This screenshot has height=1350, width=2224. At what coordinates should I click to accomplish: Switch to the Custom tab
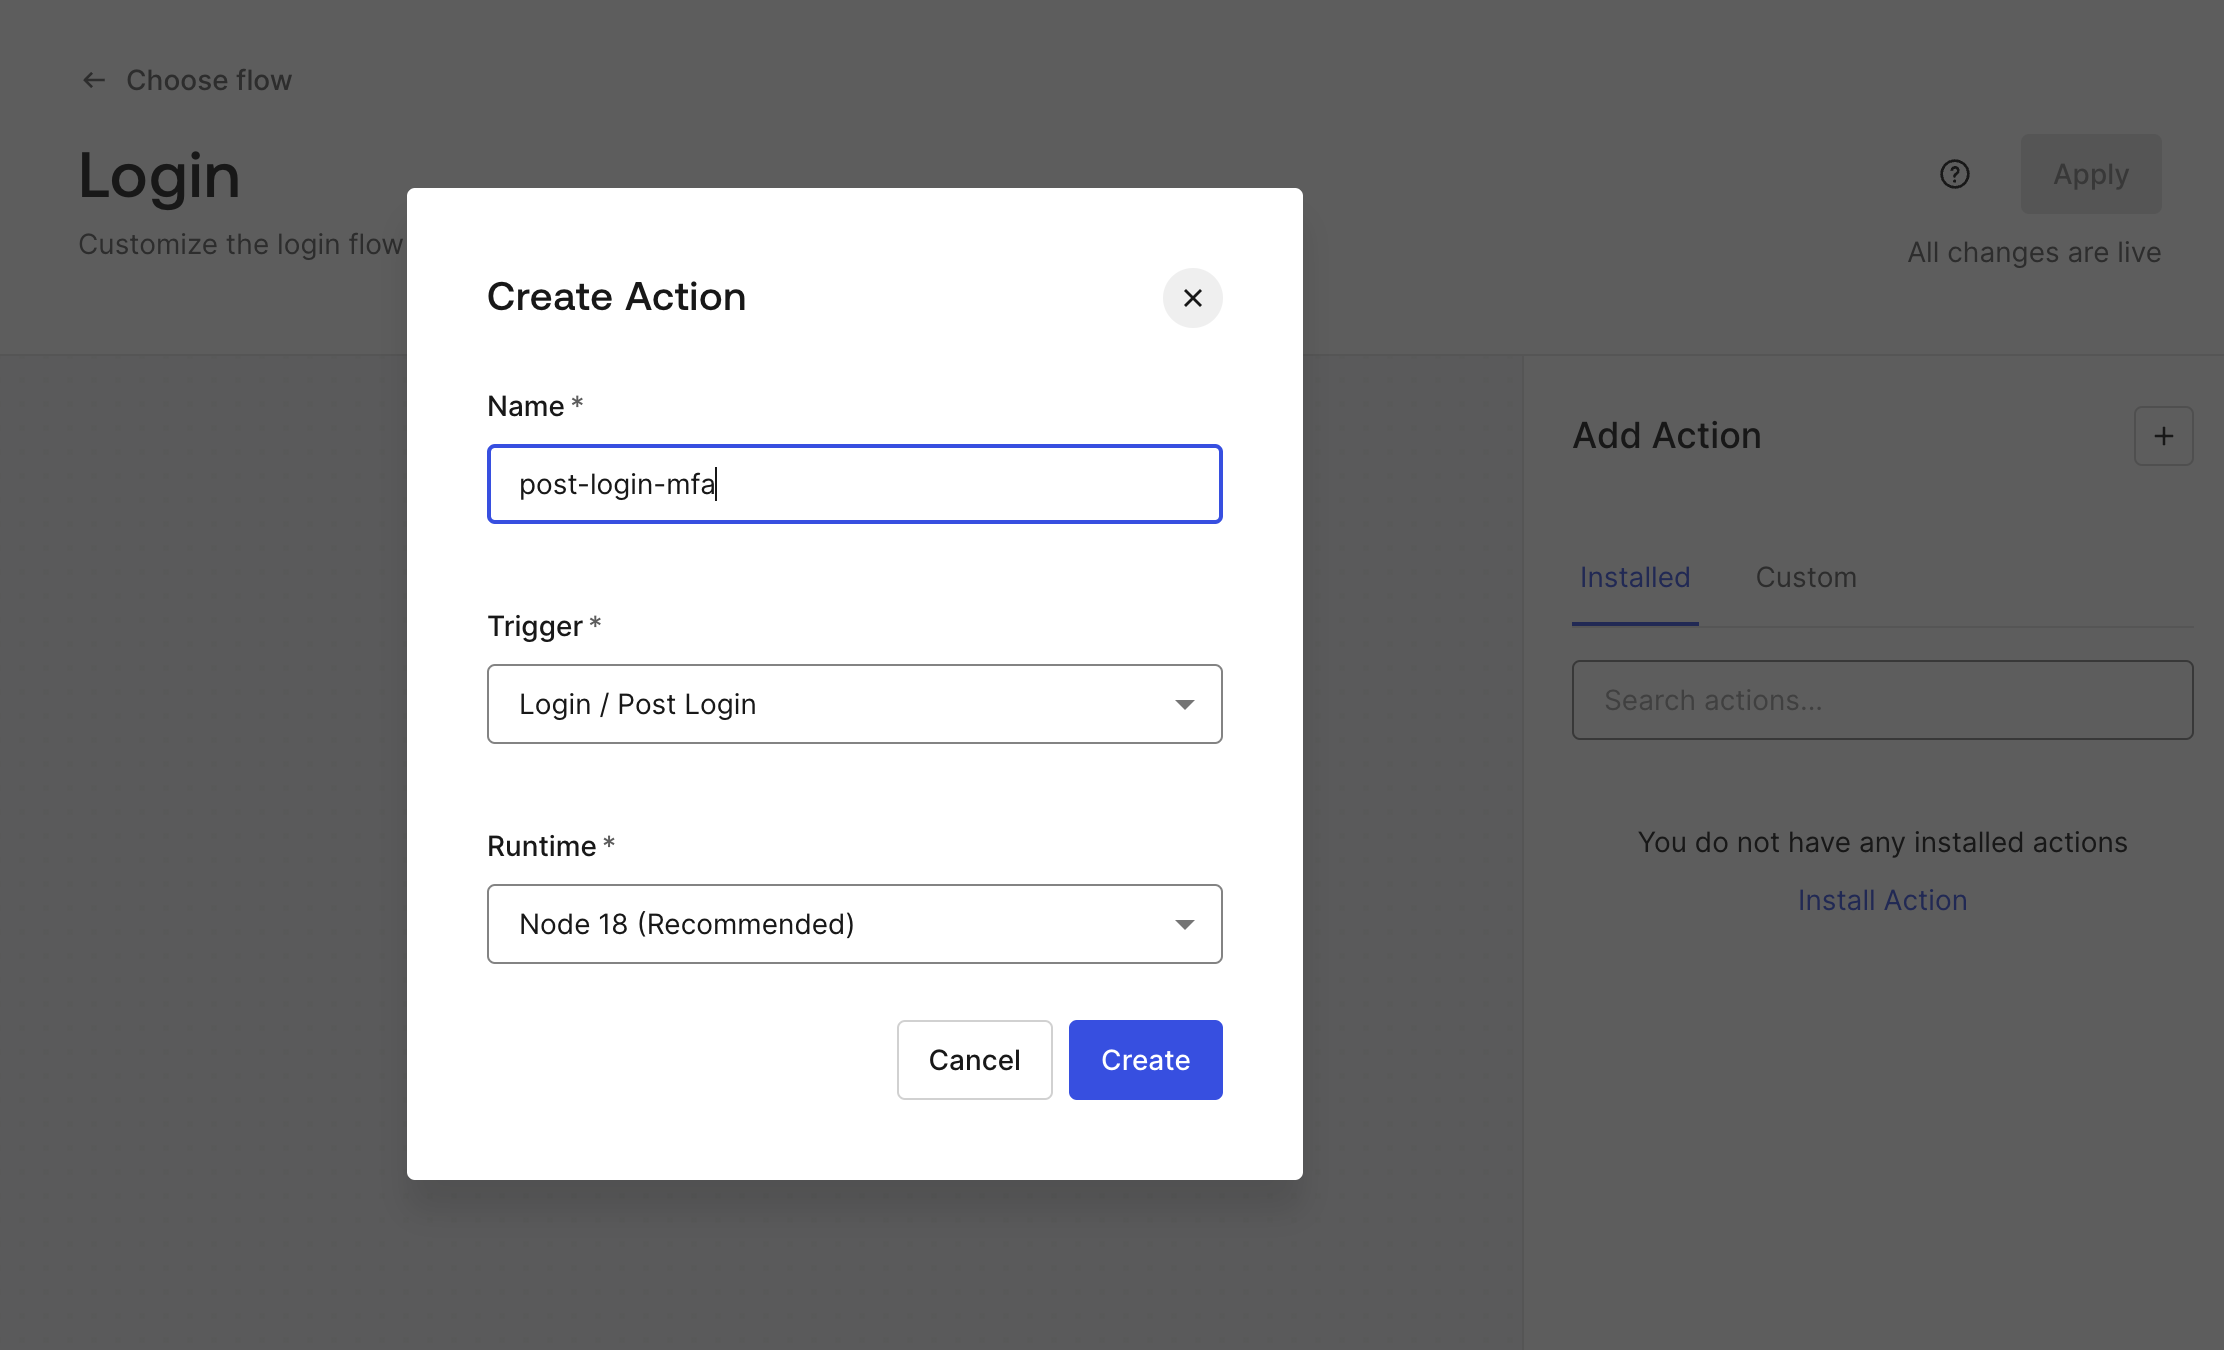[x=1806, y=578]
